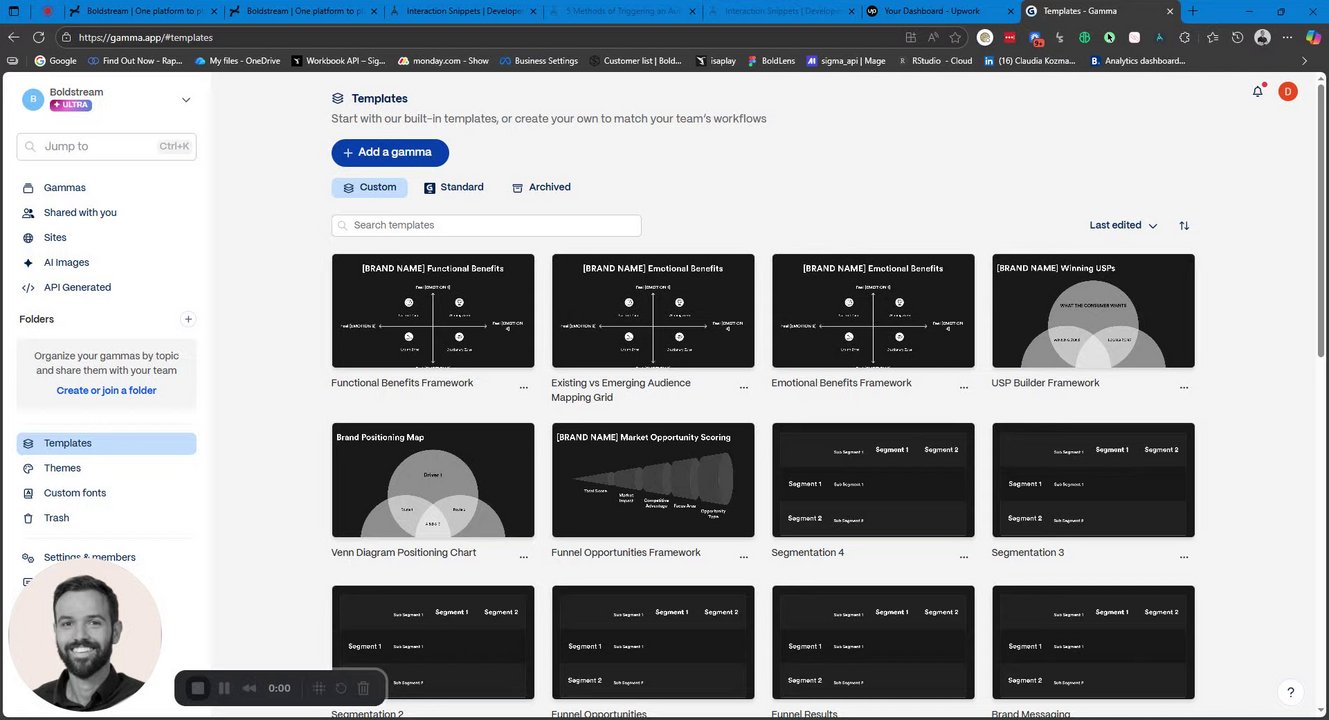Viewport: 1329px width, 720px height.
Task: Open options for Existing vs Emerging Audience Mapping Grid
Action: click(x=744, y=387)
